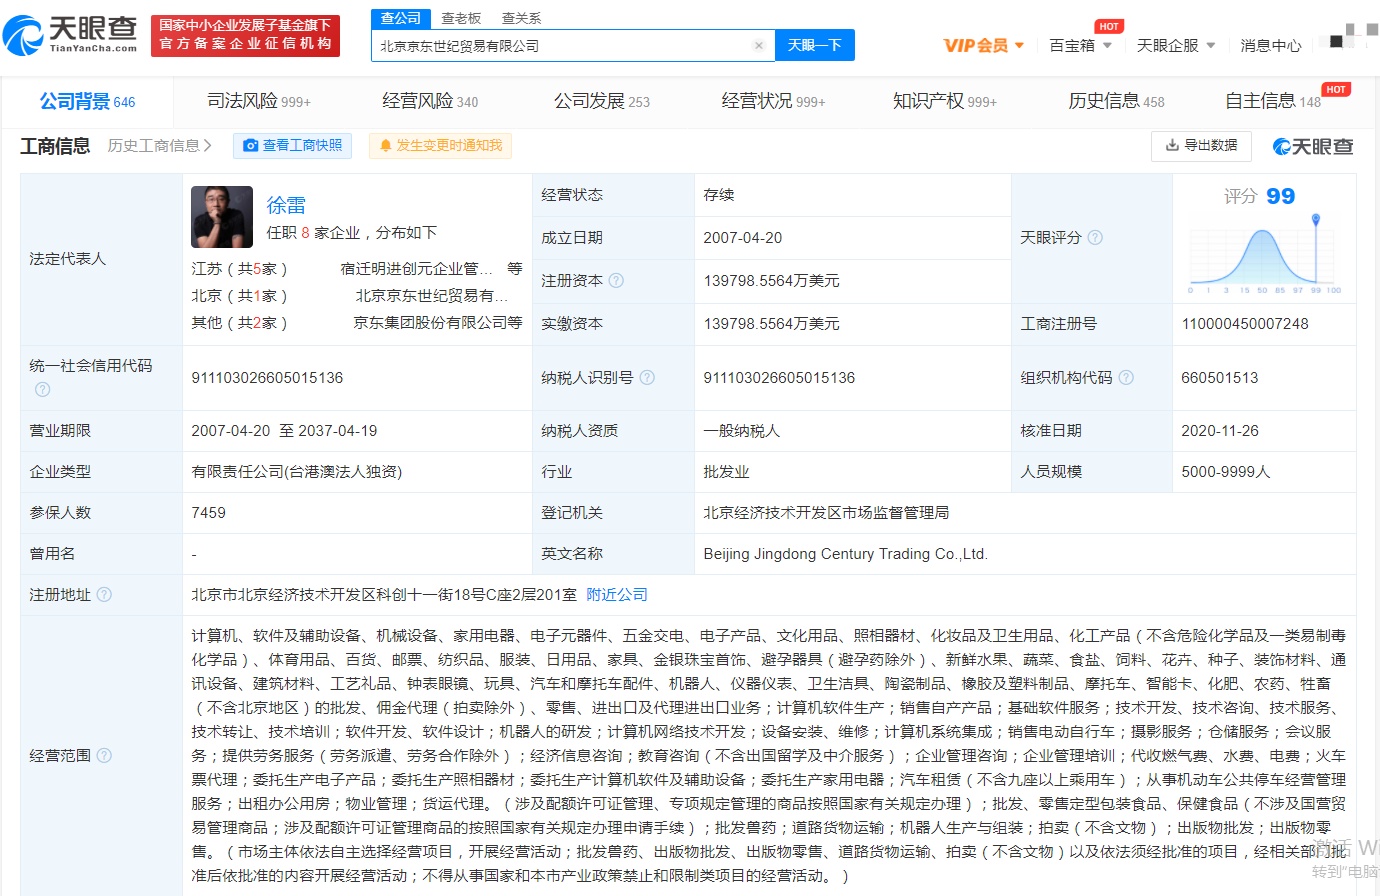Image resolution: width=1380 pixels, height=896 pixels.
Task: Open the 宿迁明进创元企业管 company link
Action: click(x=417, y=269)
